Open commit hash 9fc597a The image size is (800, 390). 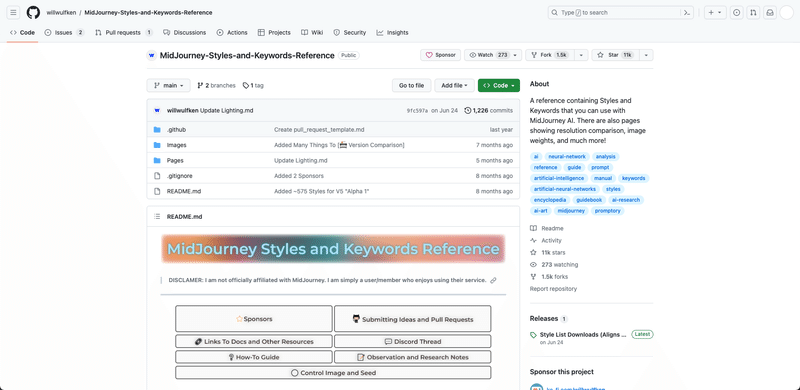pos(417,110)
